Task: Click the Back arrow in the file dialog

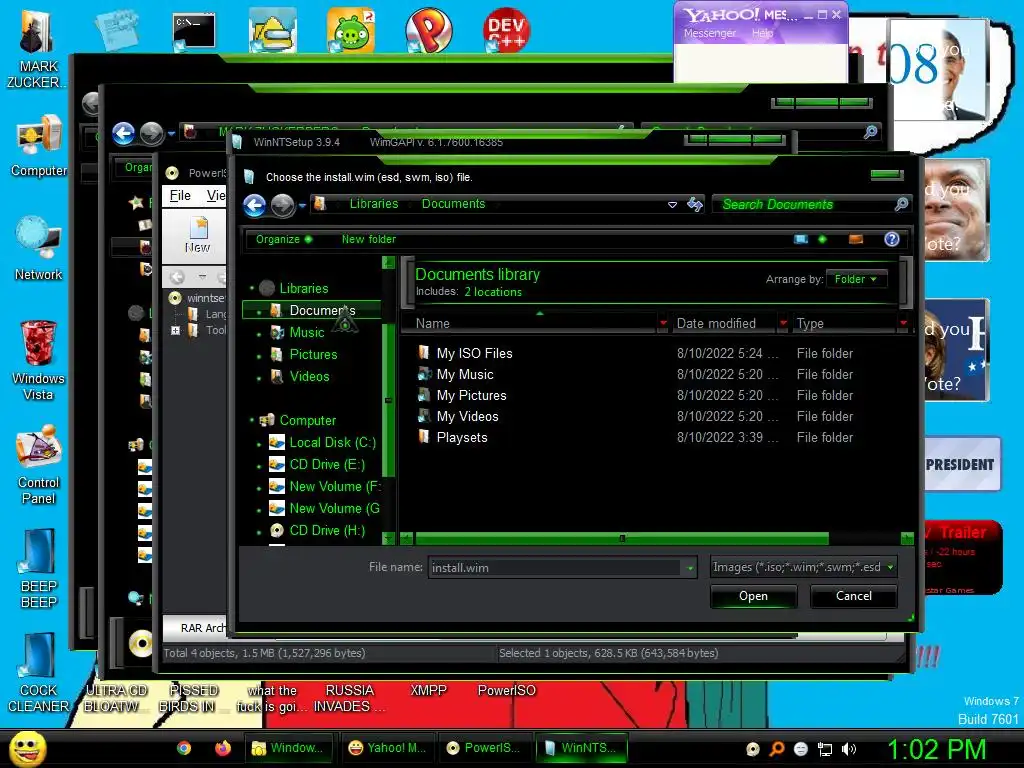Action: pyautogui.click(x=255, y=206)
